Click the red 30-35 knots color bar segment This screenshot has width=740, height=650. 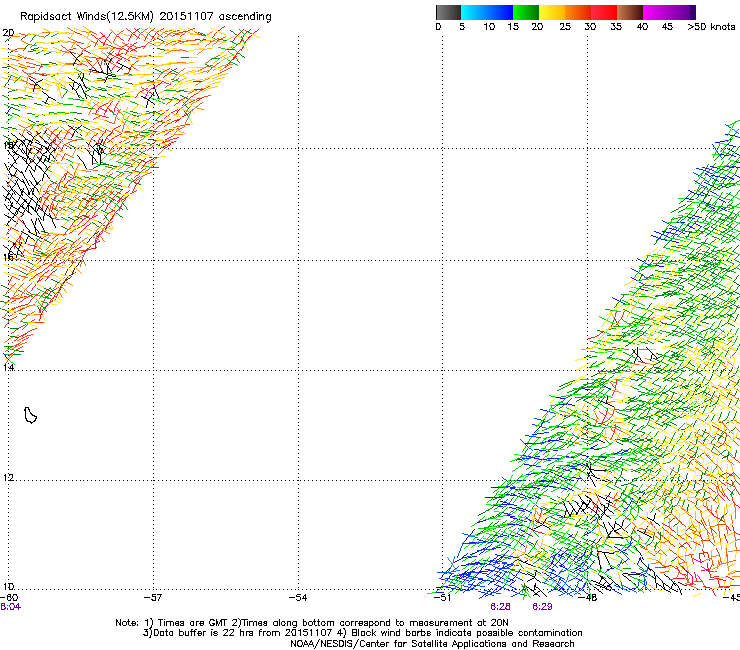pyautogui.click(x=604, y=12)
